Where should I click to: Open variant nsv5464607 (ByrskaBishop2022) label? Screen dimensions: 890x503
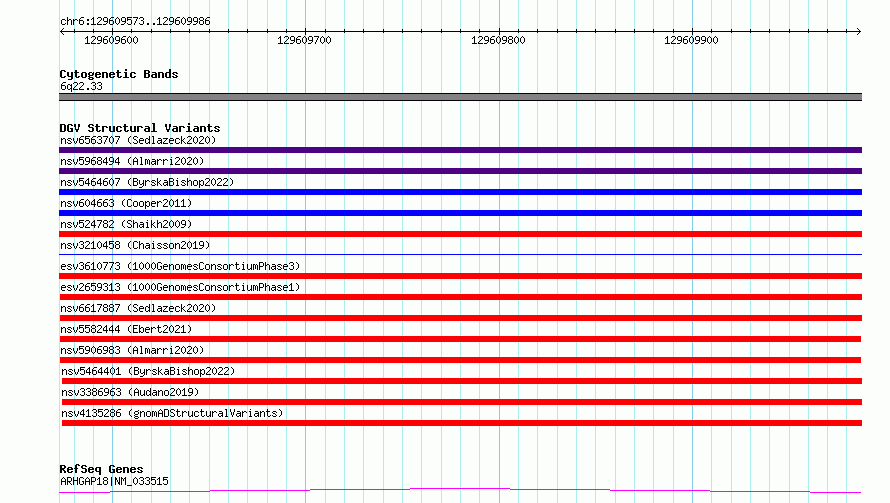point(147,182)
